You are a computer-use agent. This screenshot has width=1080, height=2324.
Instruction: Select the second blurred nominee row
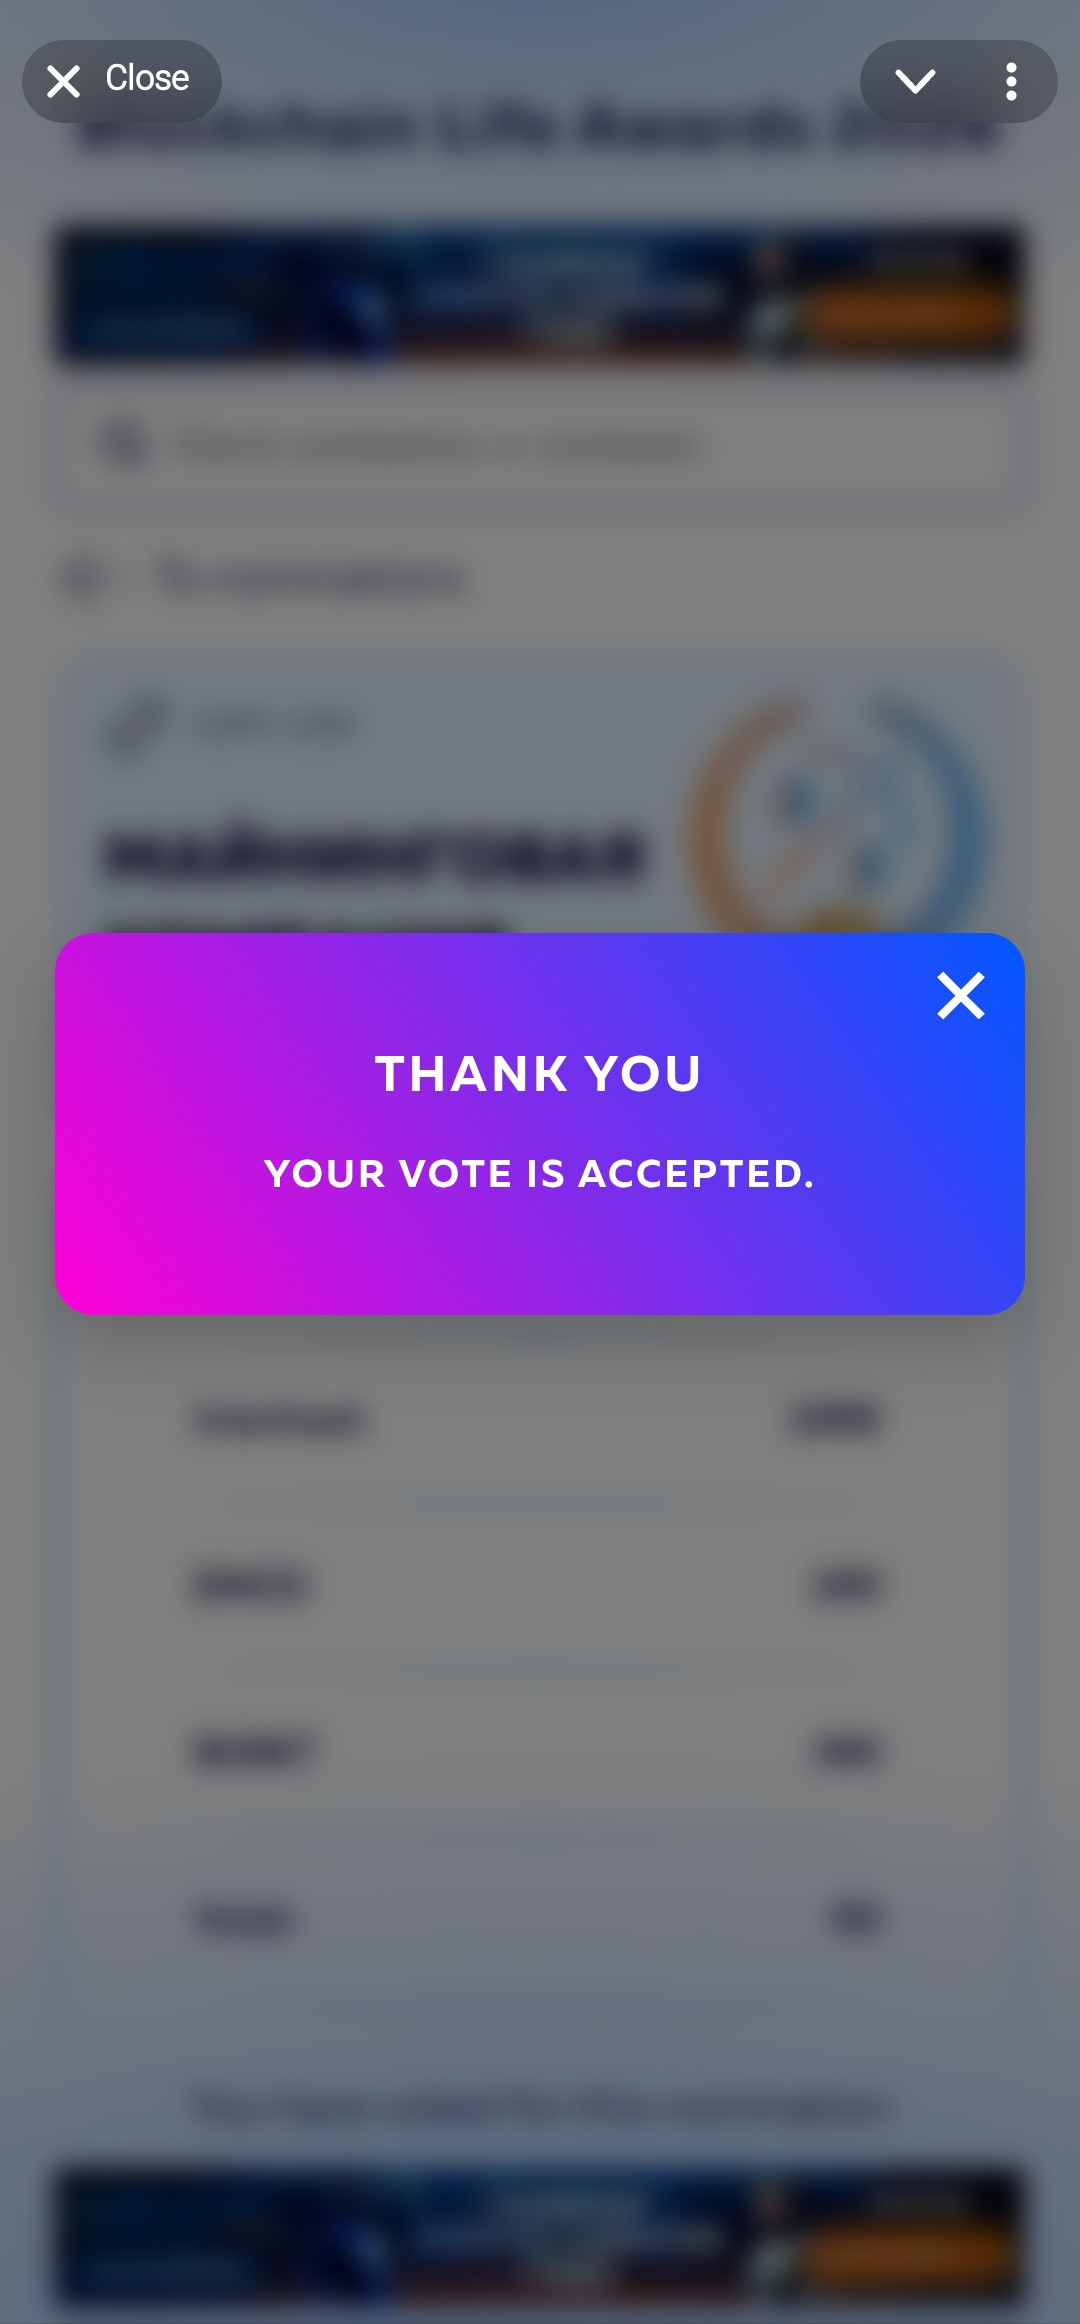point(540,1586)
